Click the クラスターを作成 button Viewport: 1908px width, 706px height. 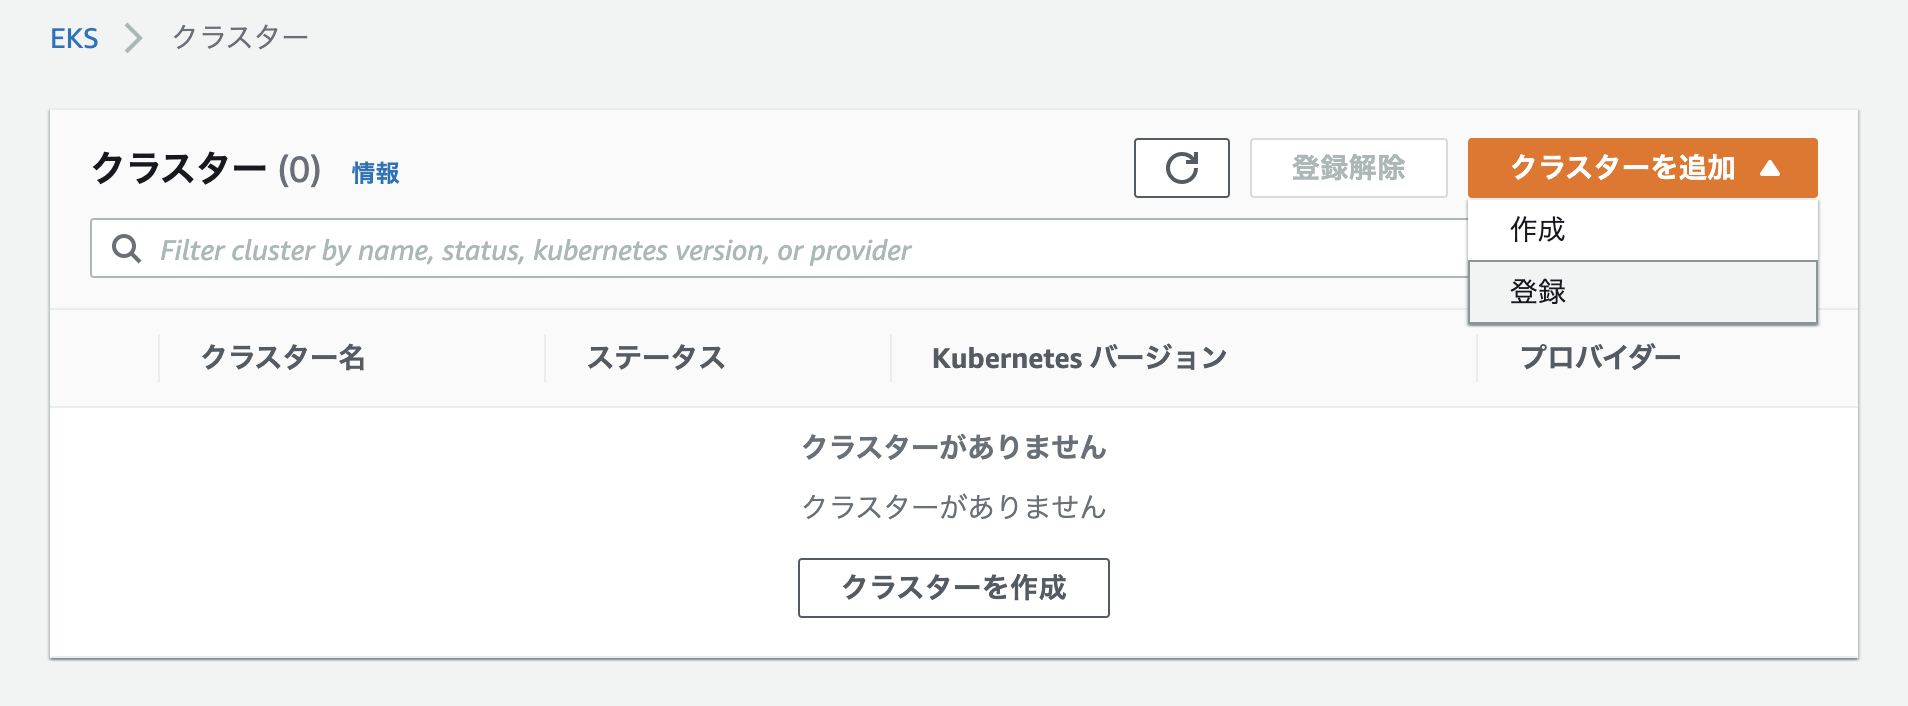[x=953, y=588]
